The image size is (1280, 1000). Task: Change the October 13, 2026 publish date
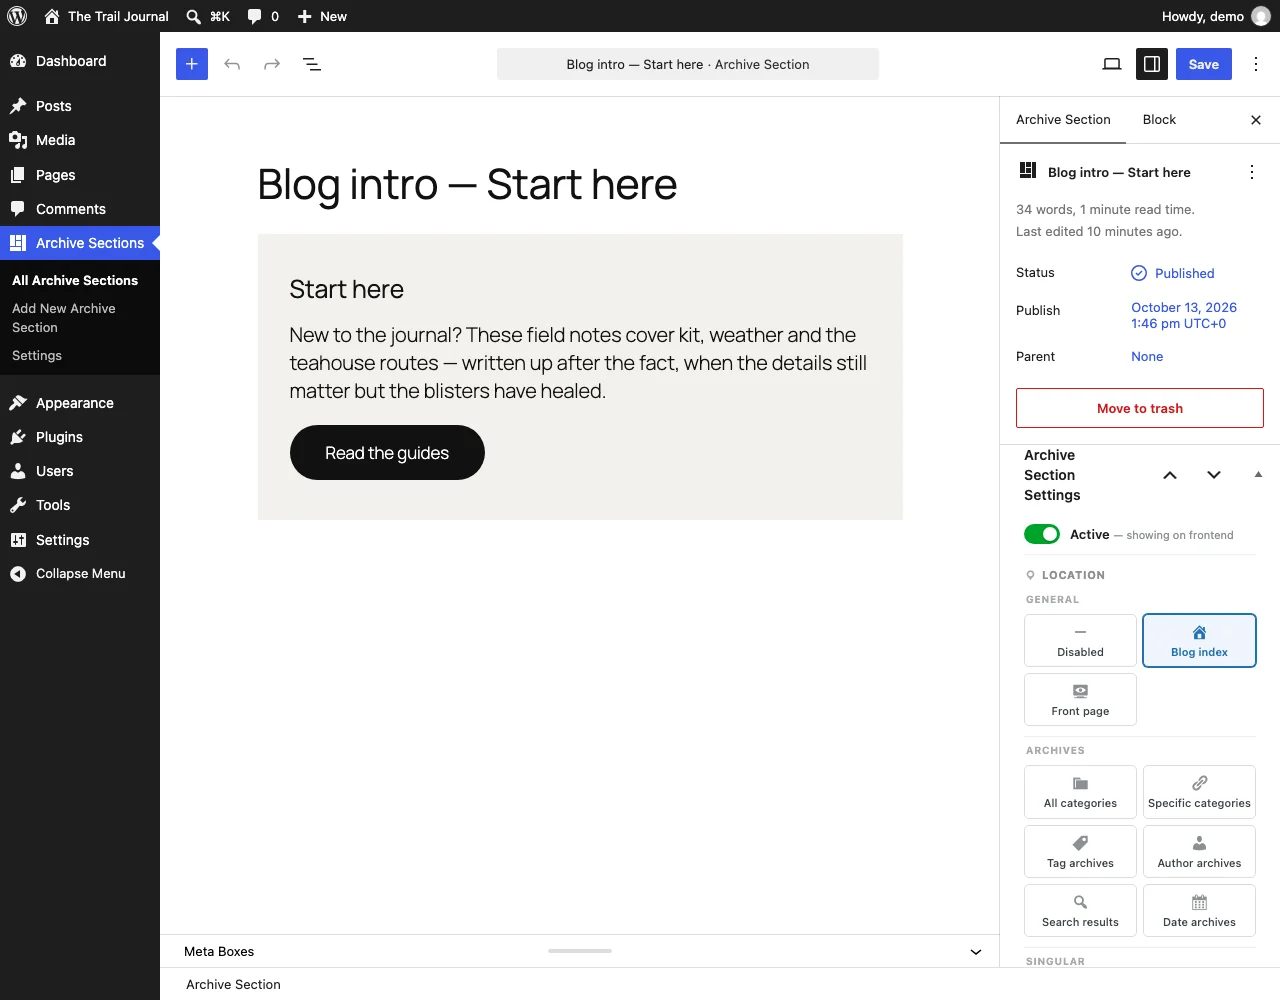(x=1184, y=315)
